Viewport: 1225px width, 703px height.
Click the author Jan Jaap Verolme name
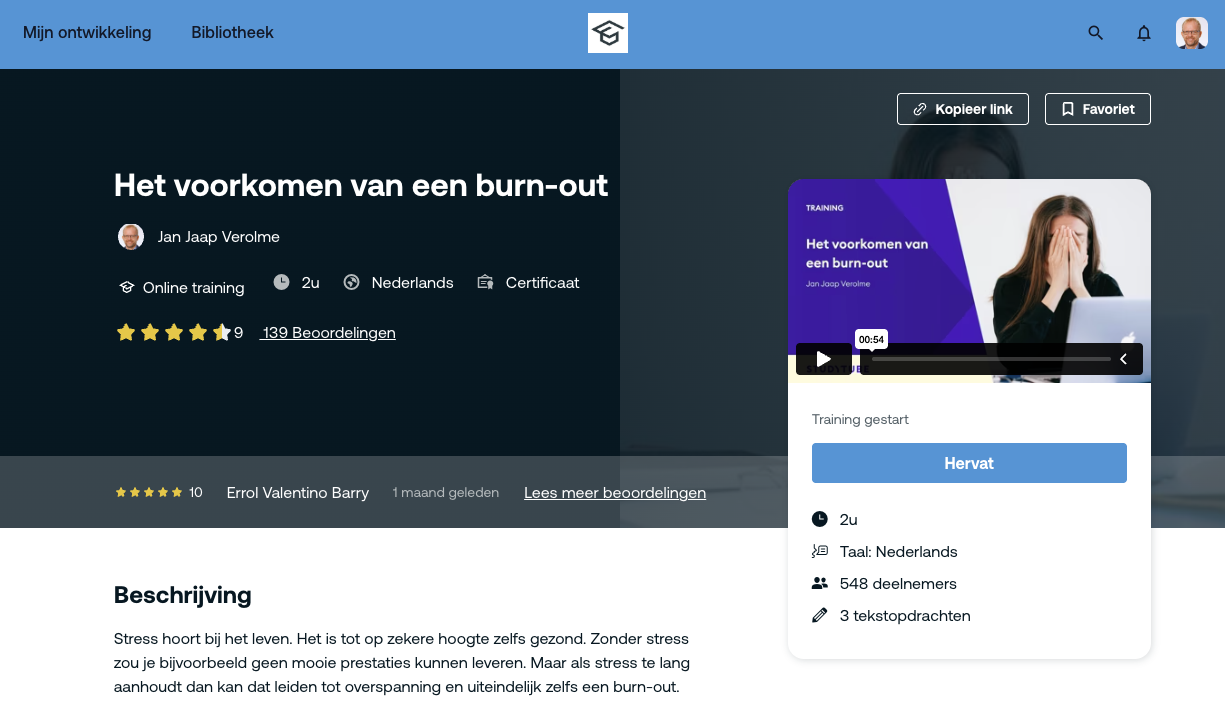(x=218, y=237)
